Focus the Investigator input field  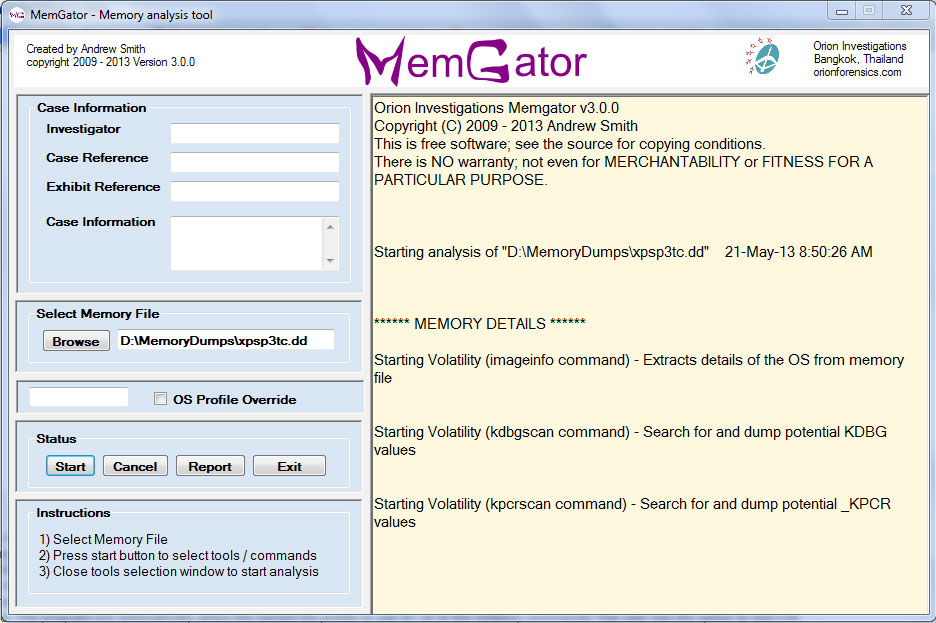255,133
